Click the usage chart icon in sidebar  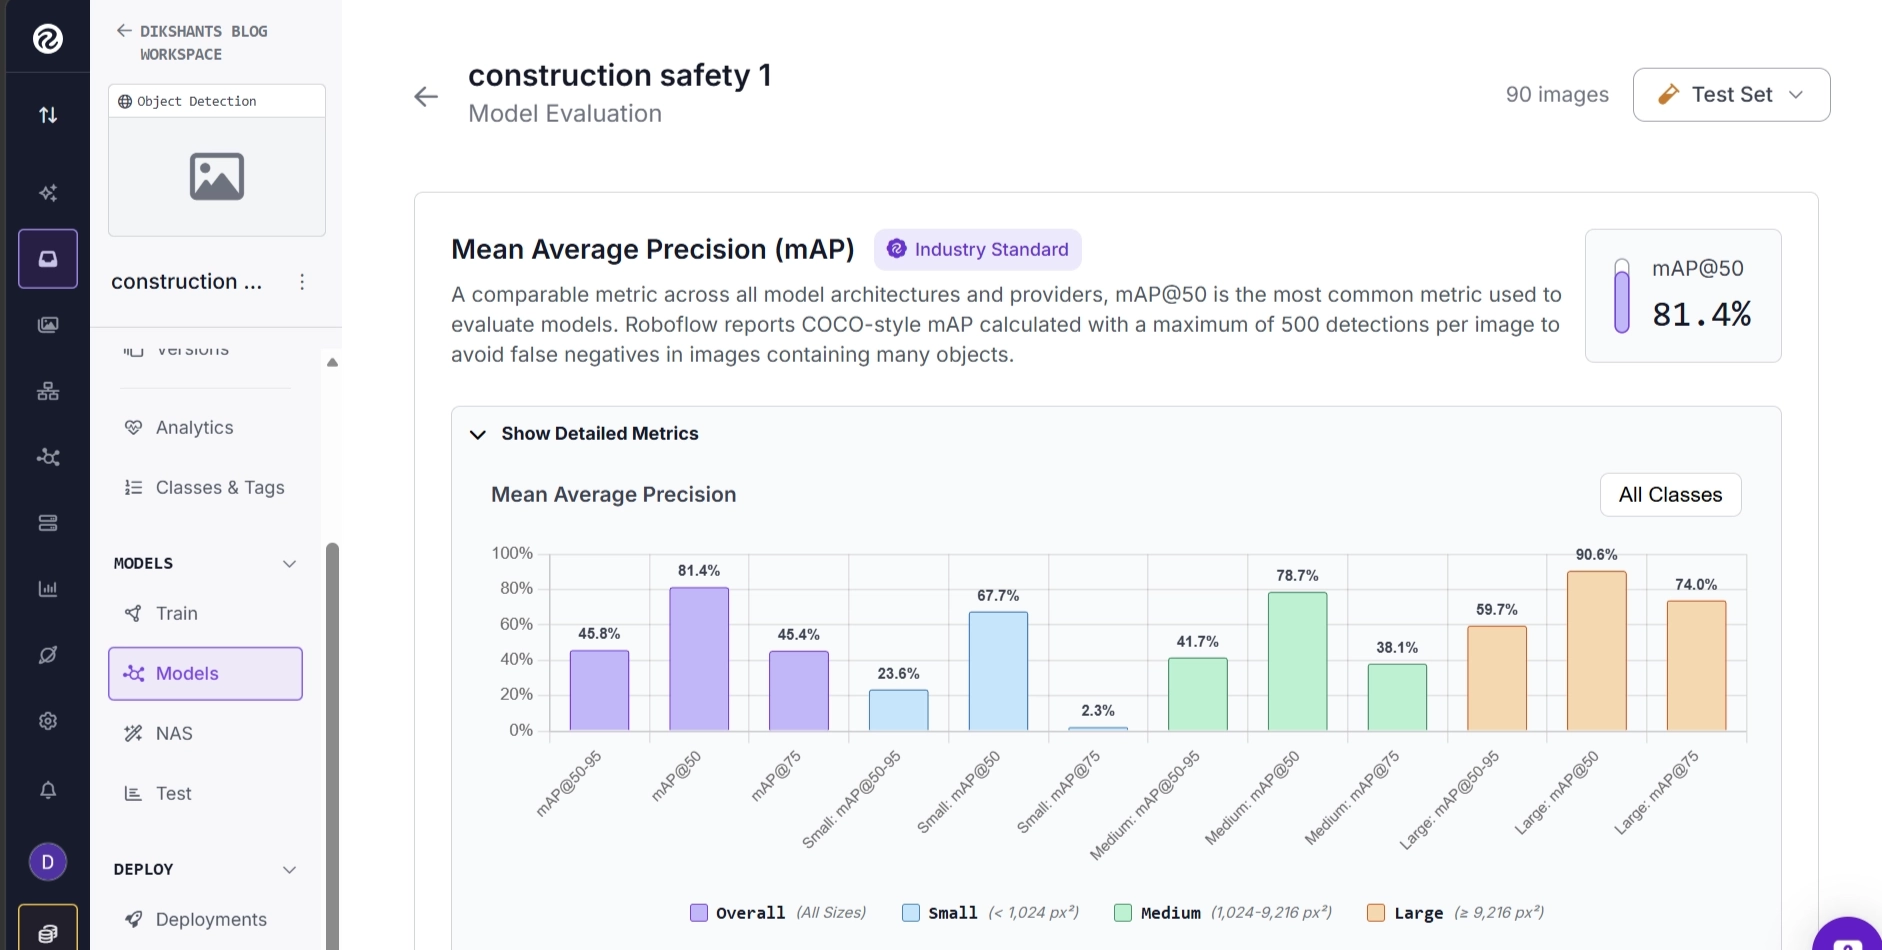click(x=48, y=589)
